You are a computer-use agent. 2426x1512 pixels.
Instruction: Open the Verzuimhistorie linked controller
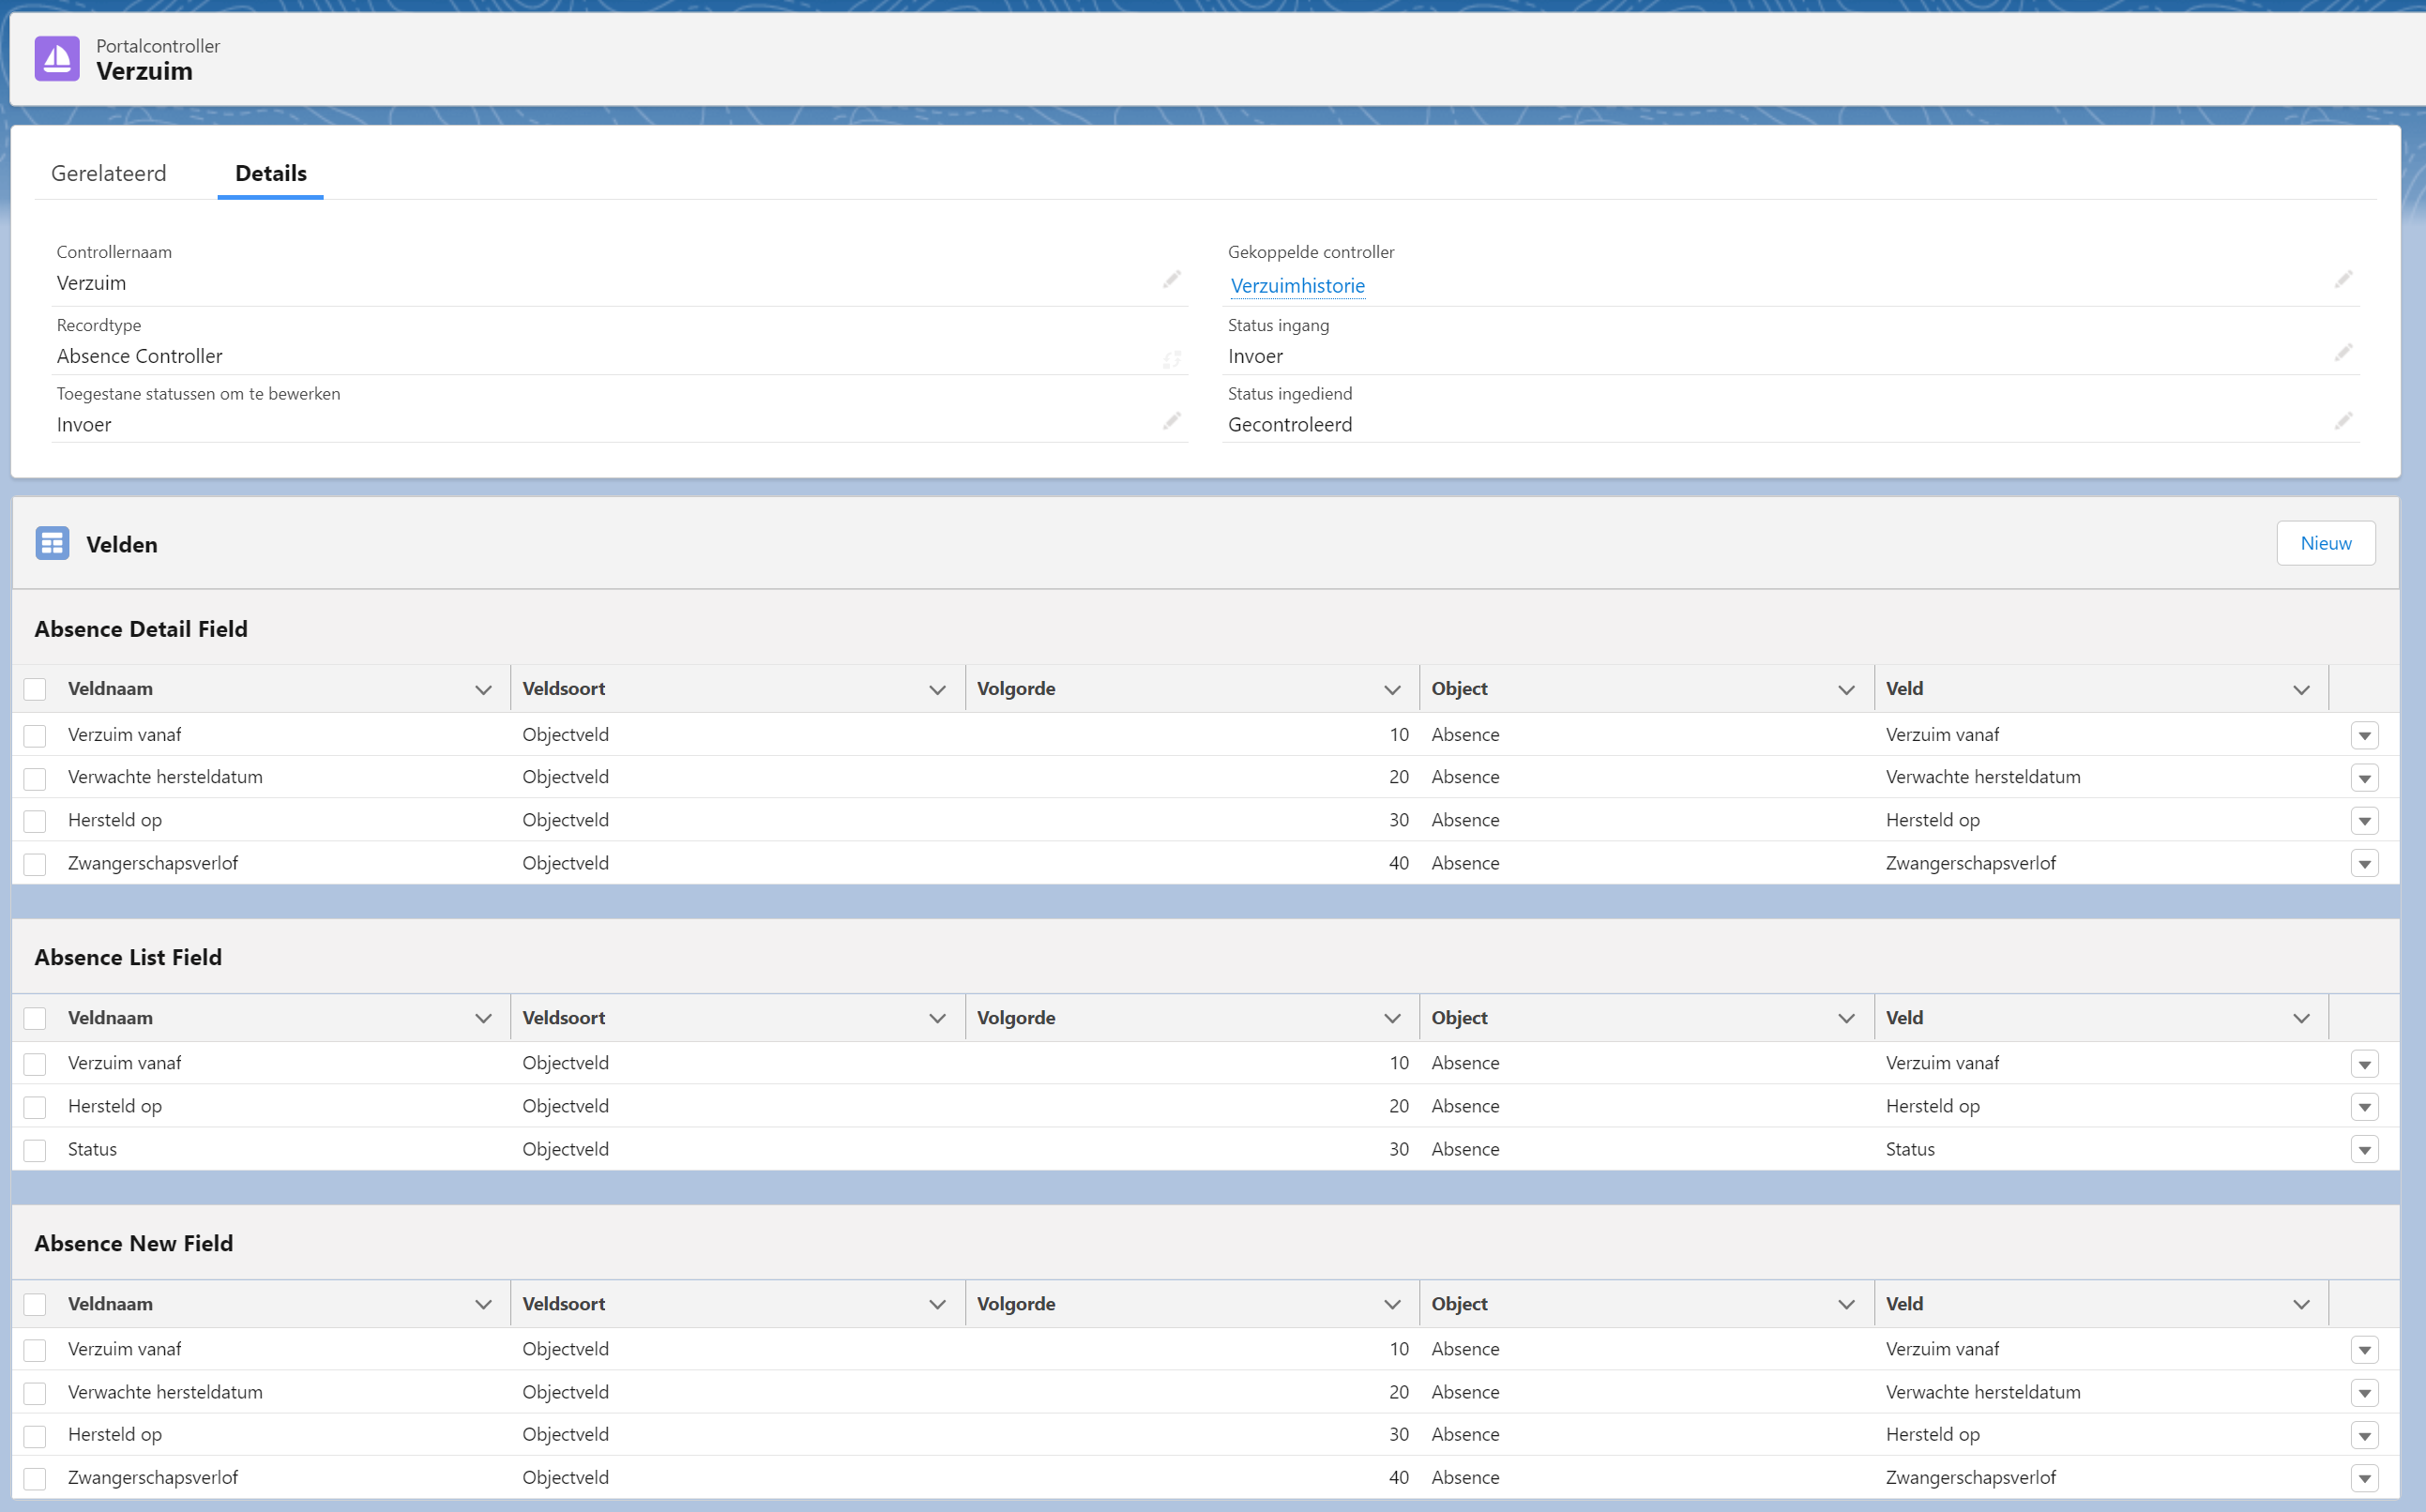[1297, 285]
